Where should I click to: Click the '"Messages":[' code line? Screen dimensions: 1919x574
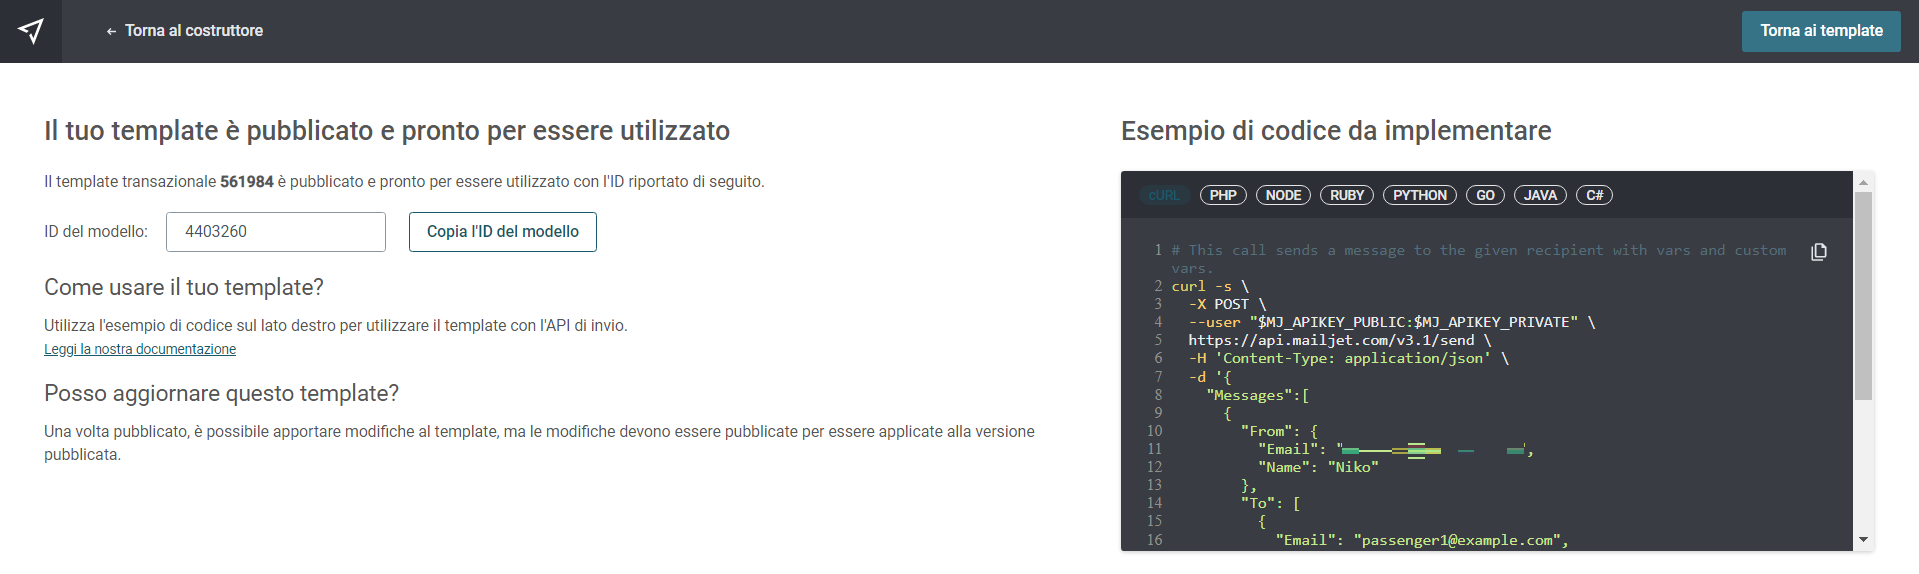point(1257,395)
